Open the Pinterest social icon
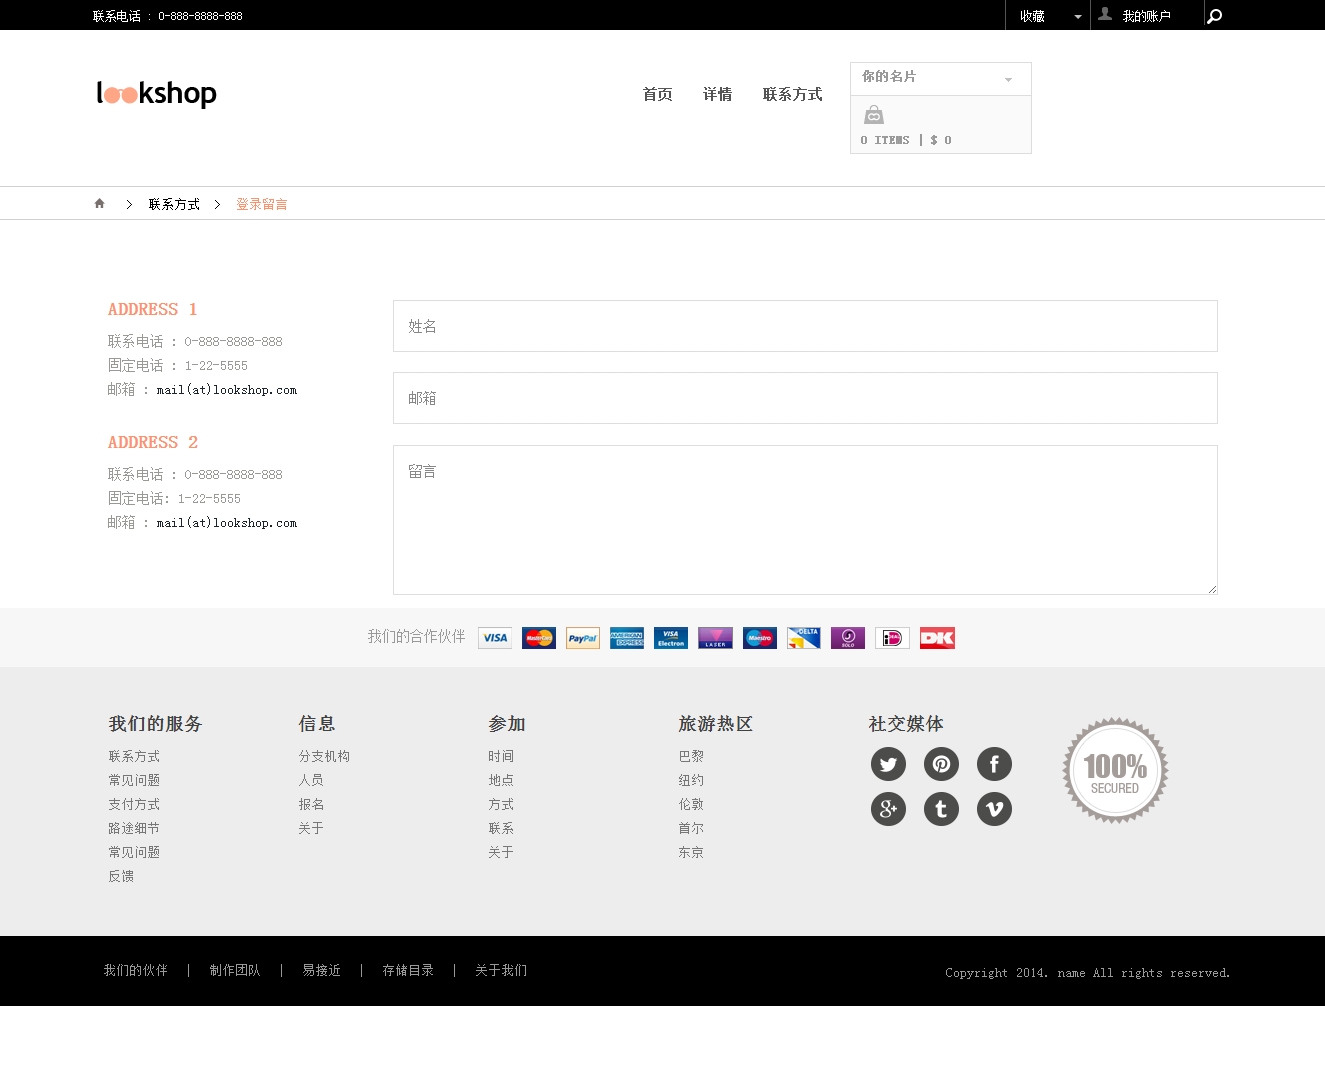Image resolution: width=1325 pixels, height=1086 pixels. [x=941, y=765]
